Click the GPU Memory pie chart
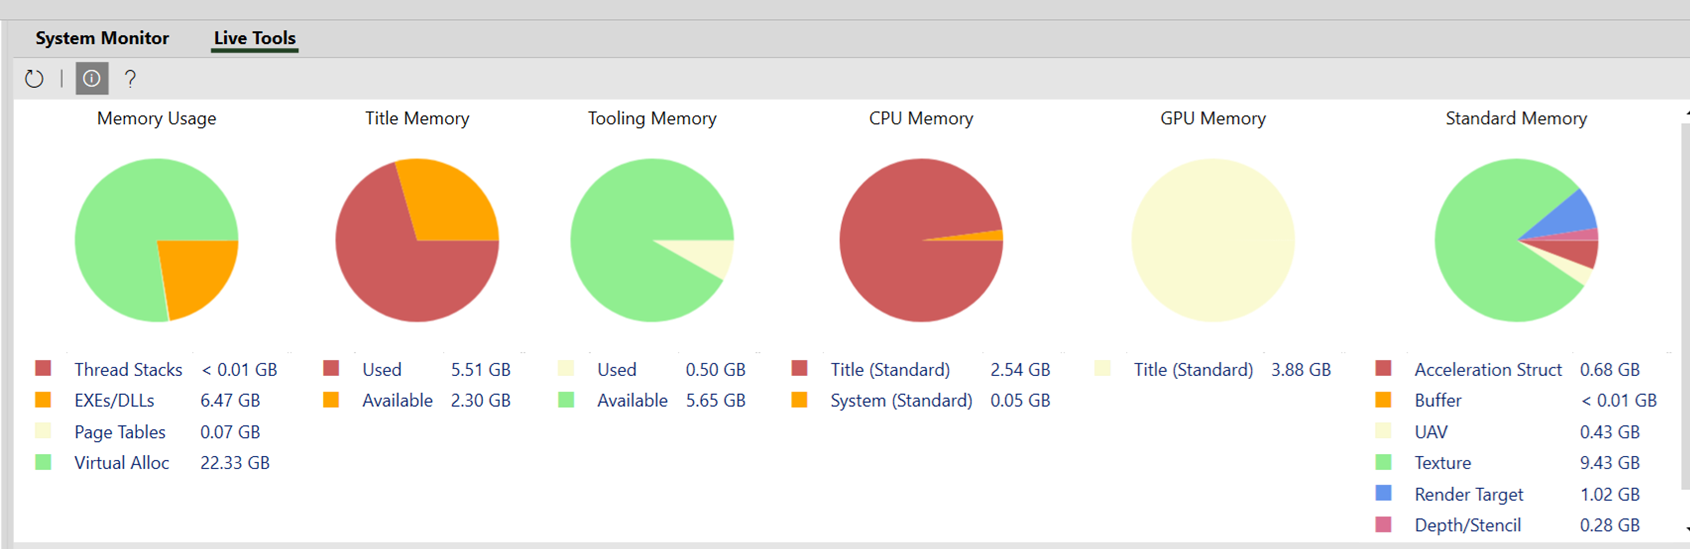Image resolution: width=1690 pixels, height=549 pixels. click(1213, 240)
